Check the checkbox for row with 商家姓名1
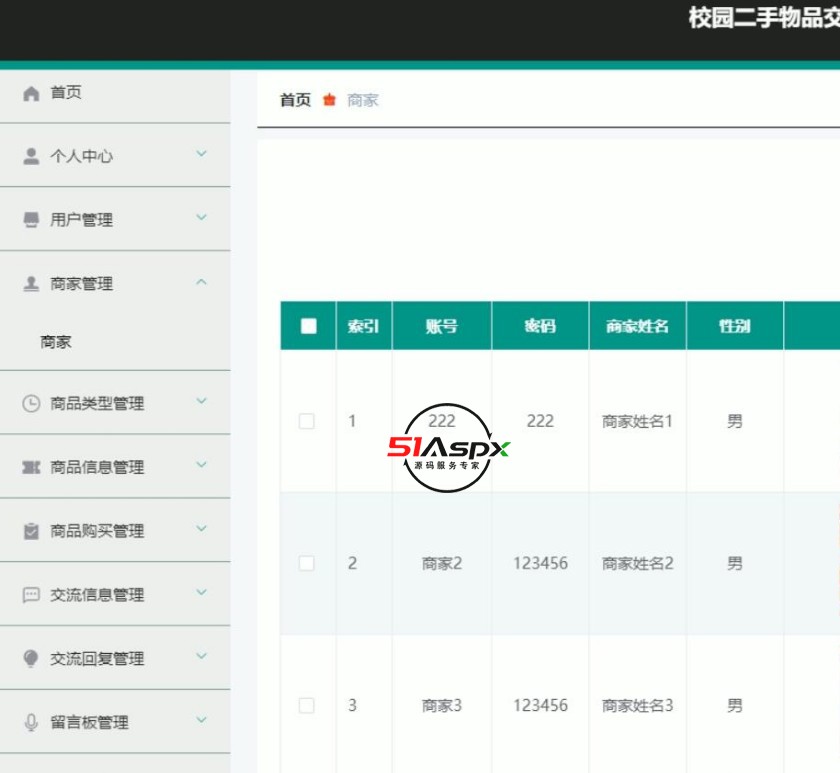Viewport: 840px width, 773px height. point(307,421)
